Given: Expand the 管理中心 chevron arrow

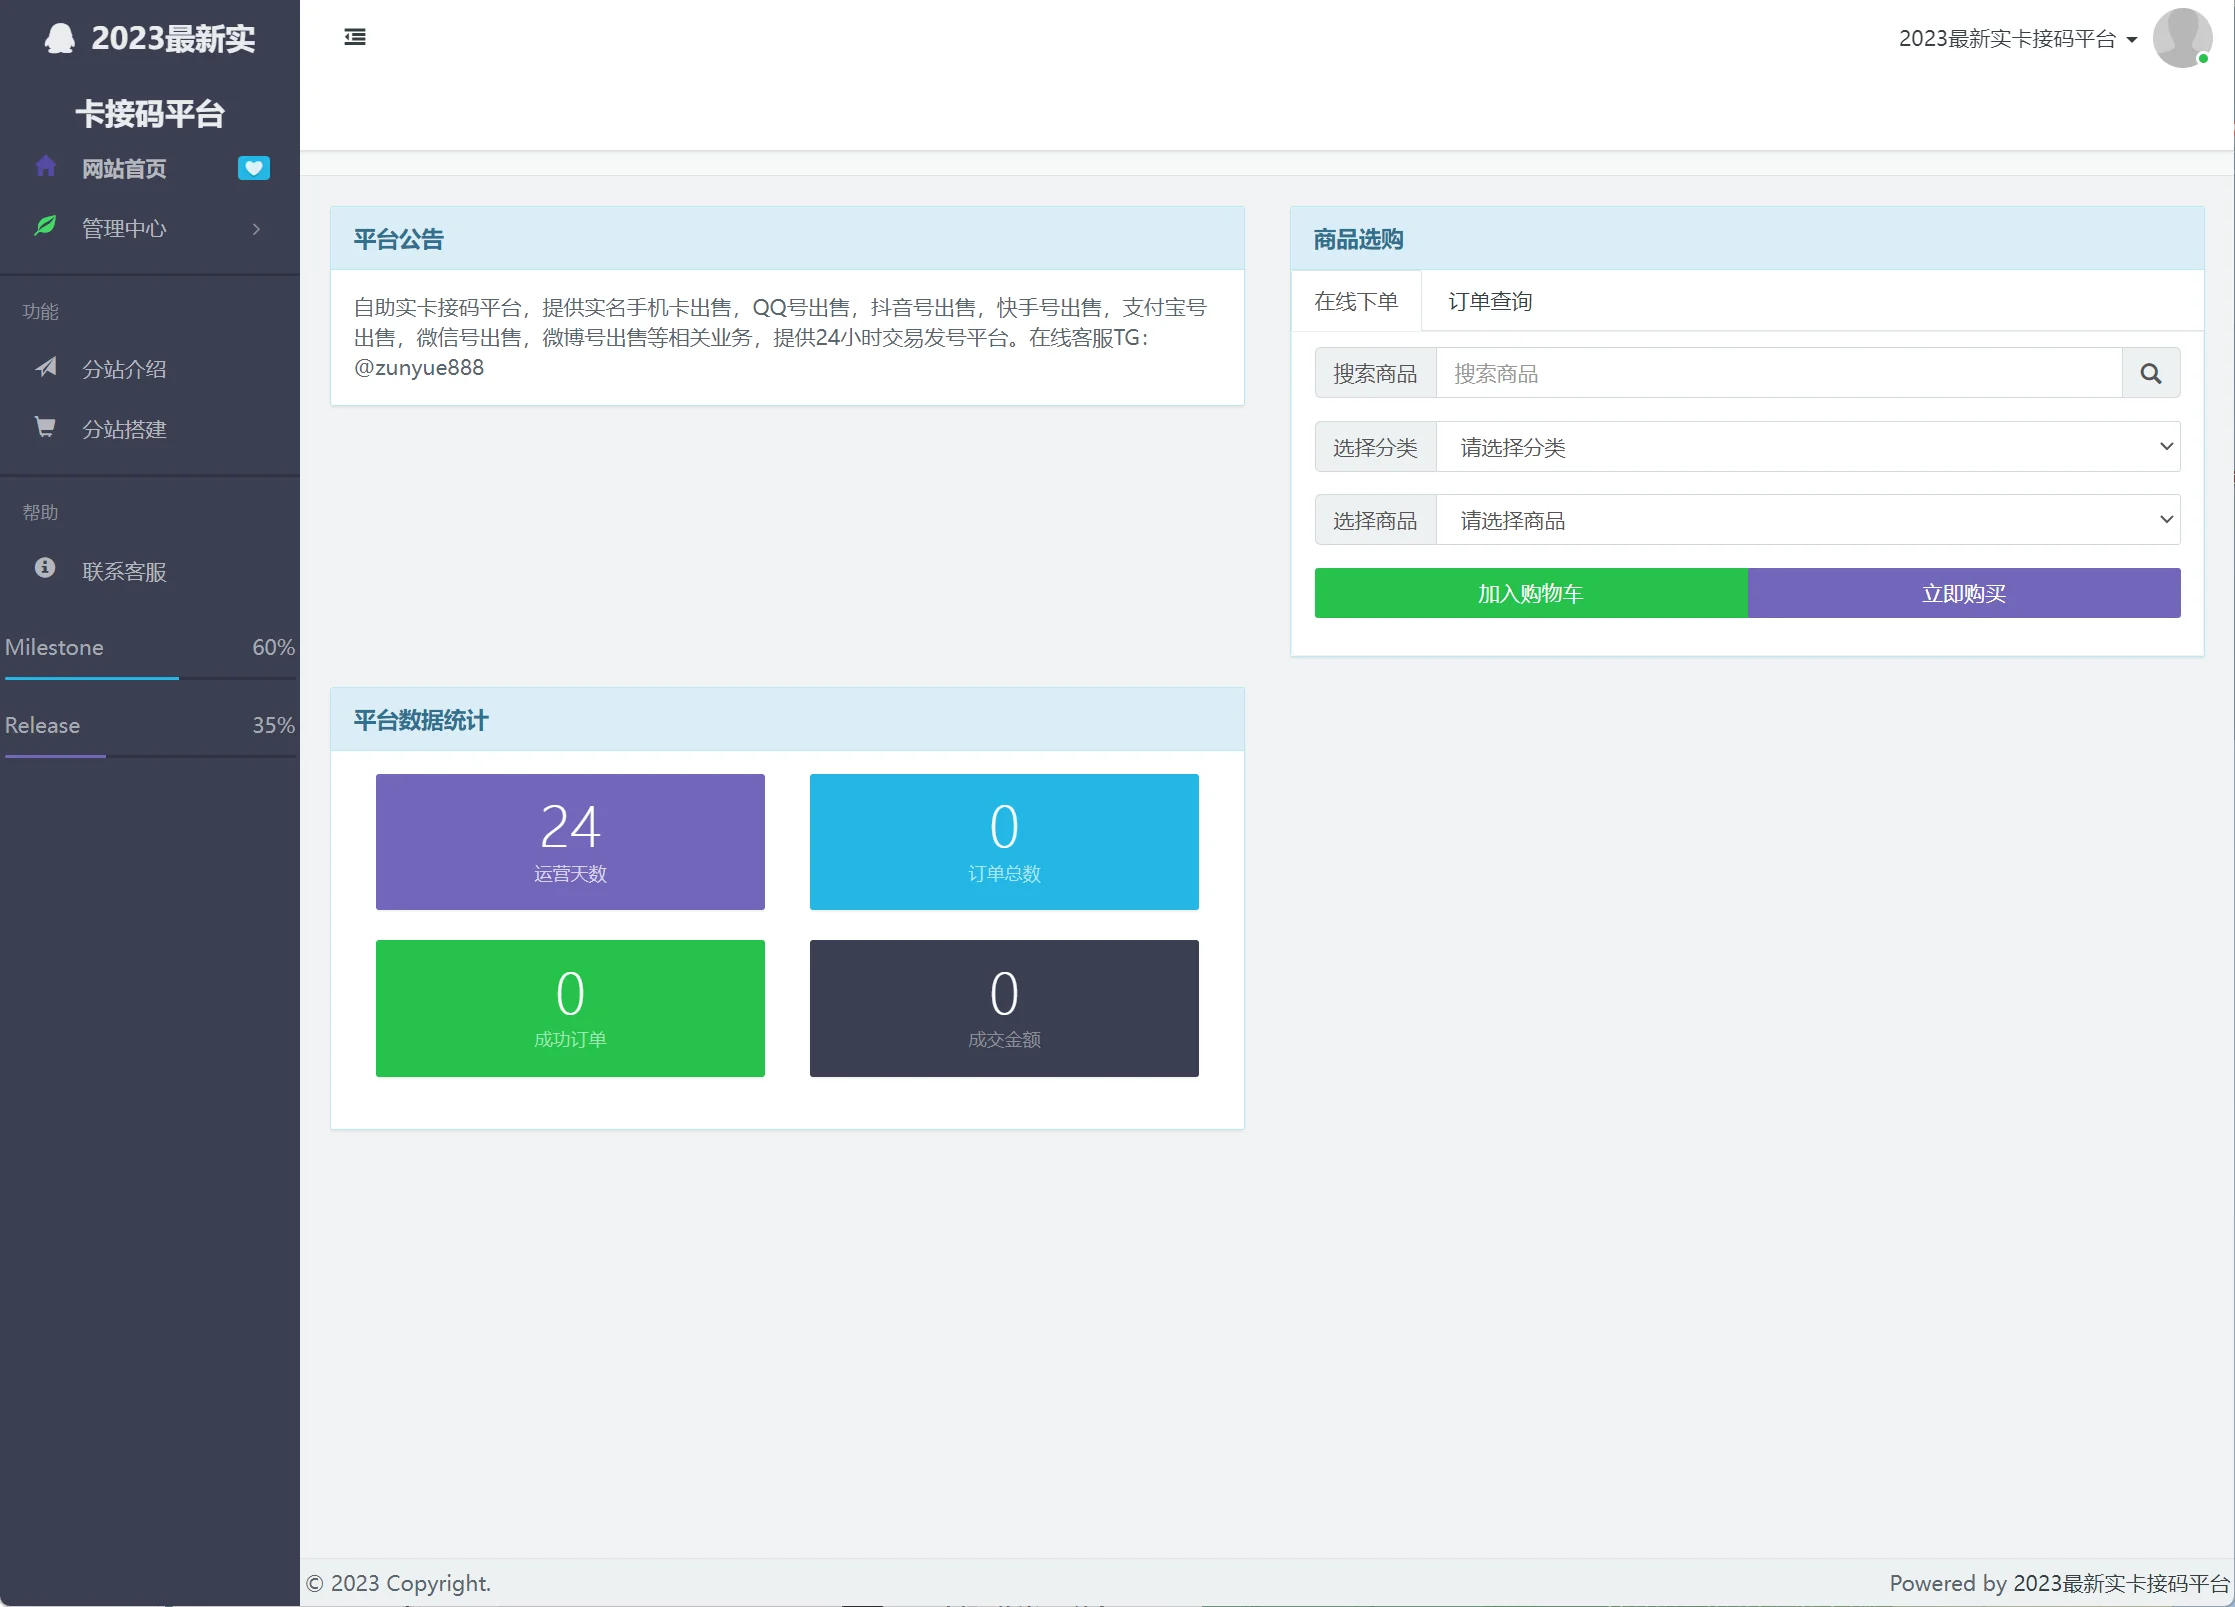Looking at the screenshot, I should pyautogui.click(x=256, y=229).
